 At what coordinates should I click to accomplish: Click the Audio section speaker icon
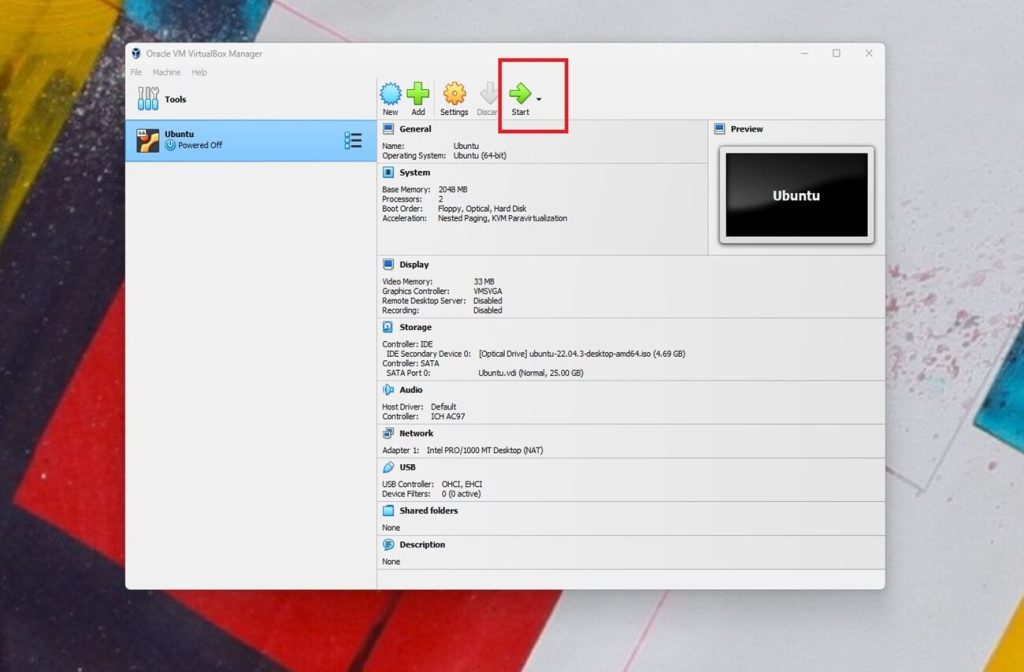[389, 390]
